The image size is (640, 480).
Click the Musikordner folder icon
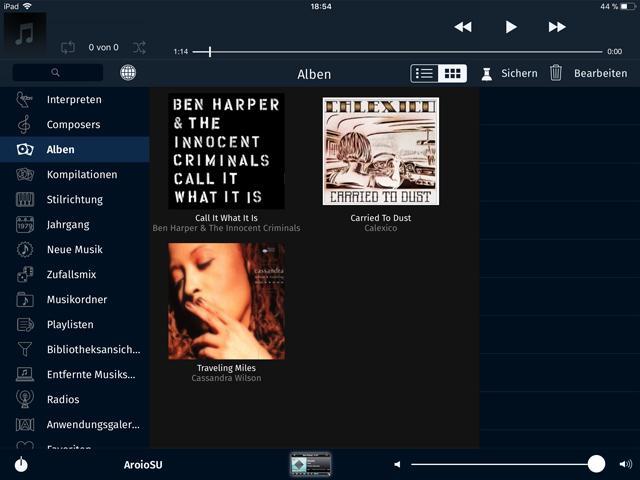[x=25, y=300]
